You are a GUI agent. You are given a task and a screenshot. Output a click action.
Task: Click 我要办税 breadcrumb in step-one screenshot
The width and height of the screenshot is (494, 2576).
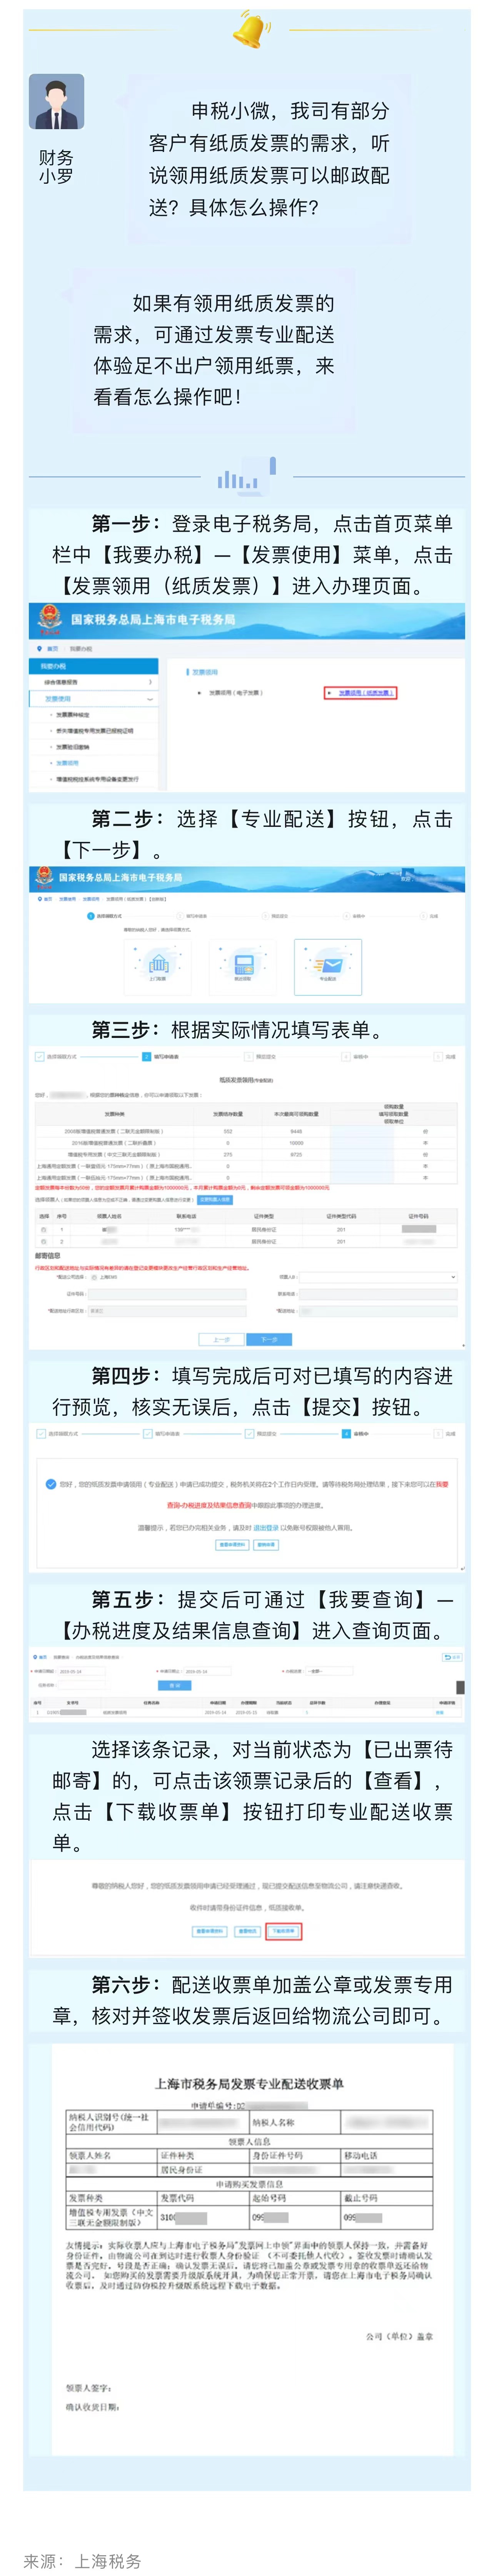point(82,649)
